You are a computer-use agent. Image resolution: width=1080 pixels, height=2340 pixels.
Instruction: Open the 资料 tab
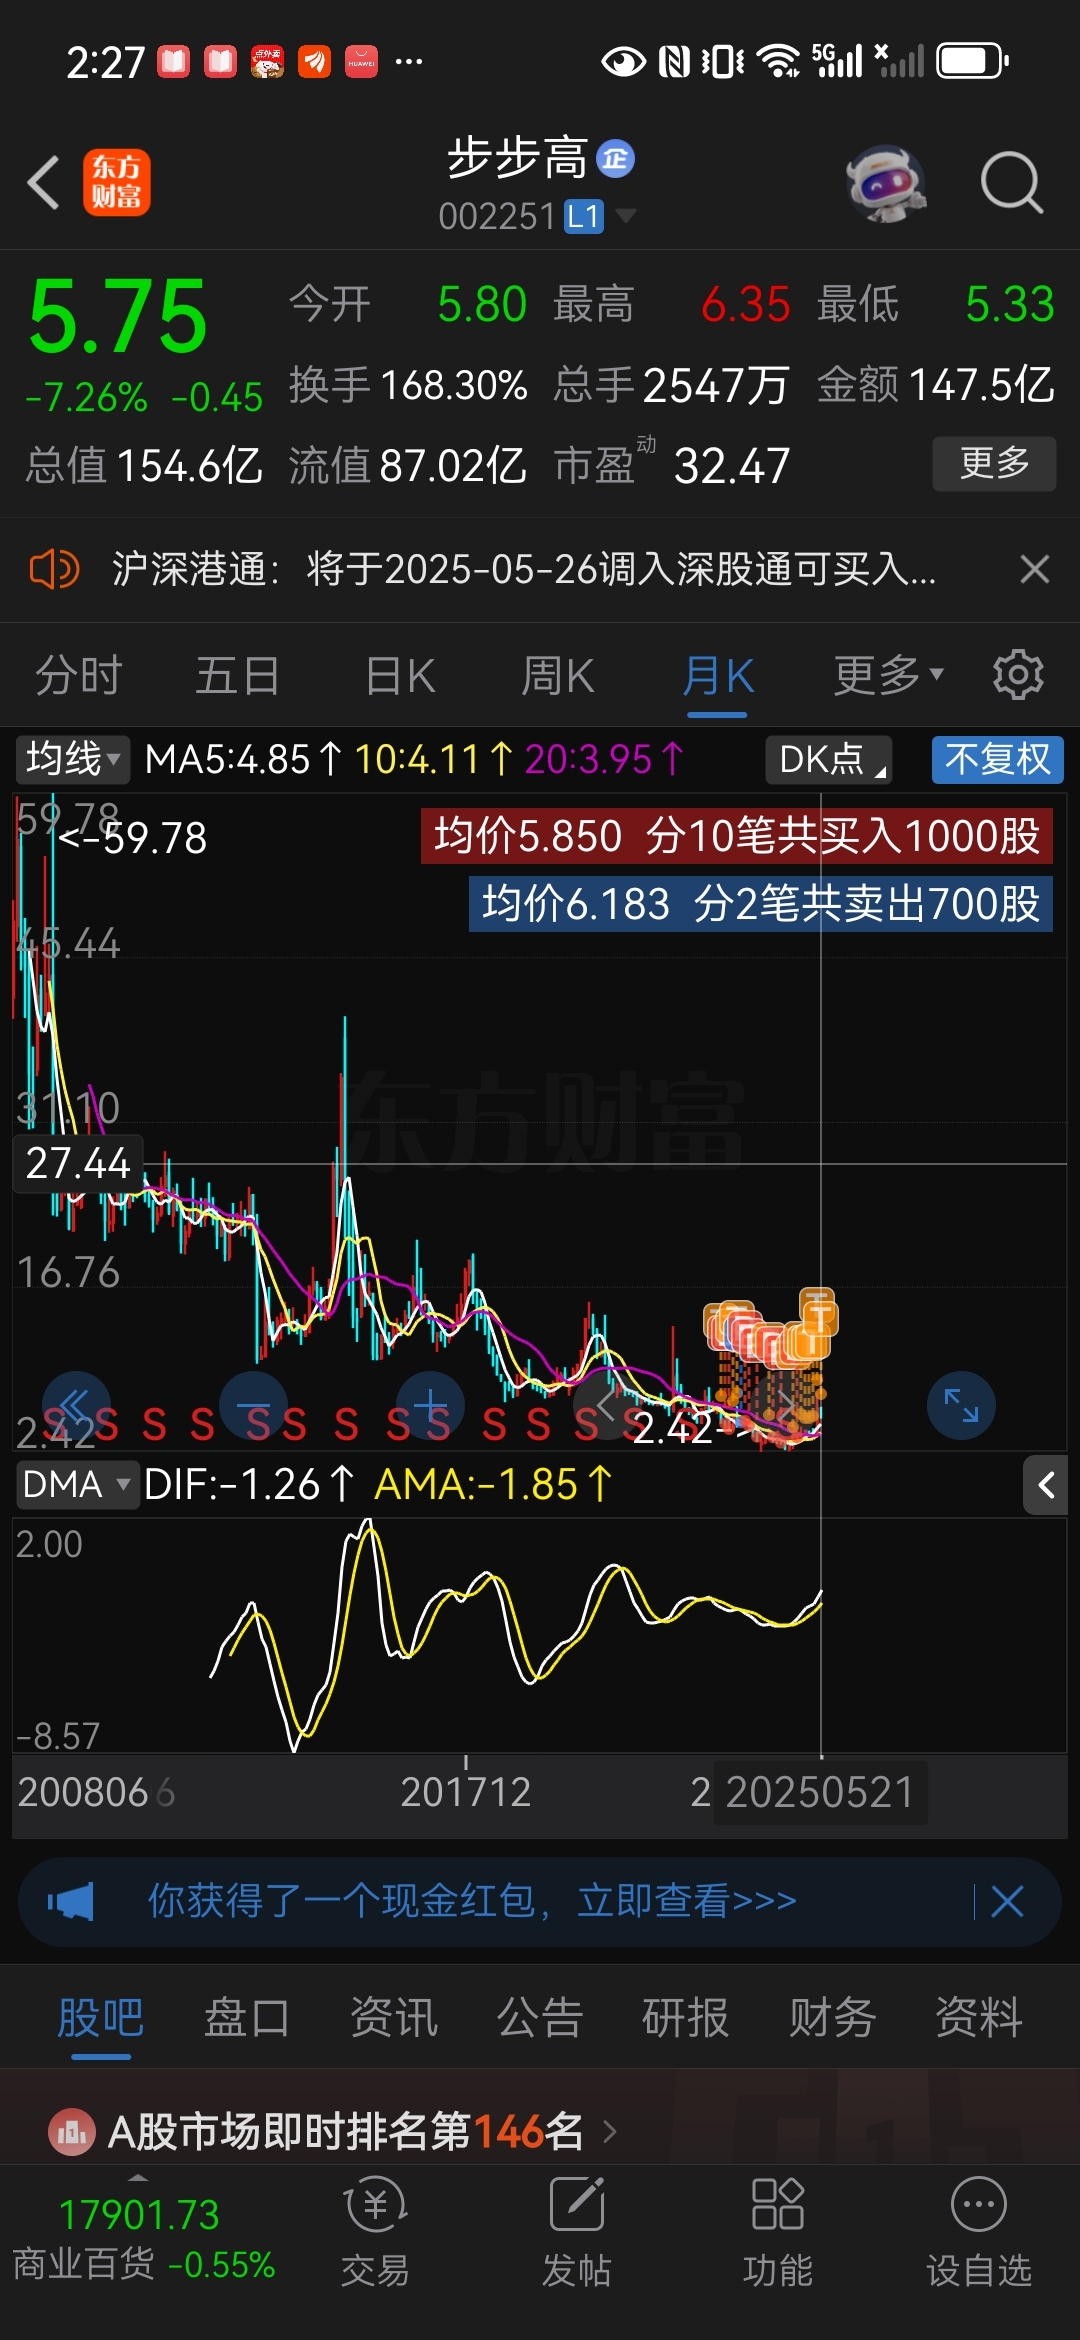[978, 2017]
